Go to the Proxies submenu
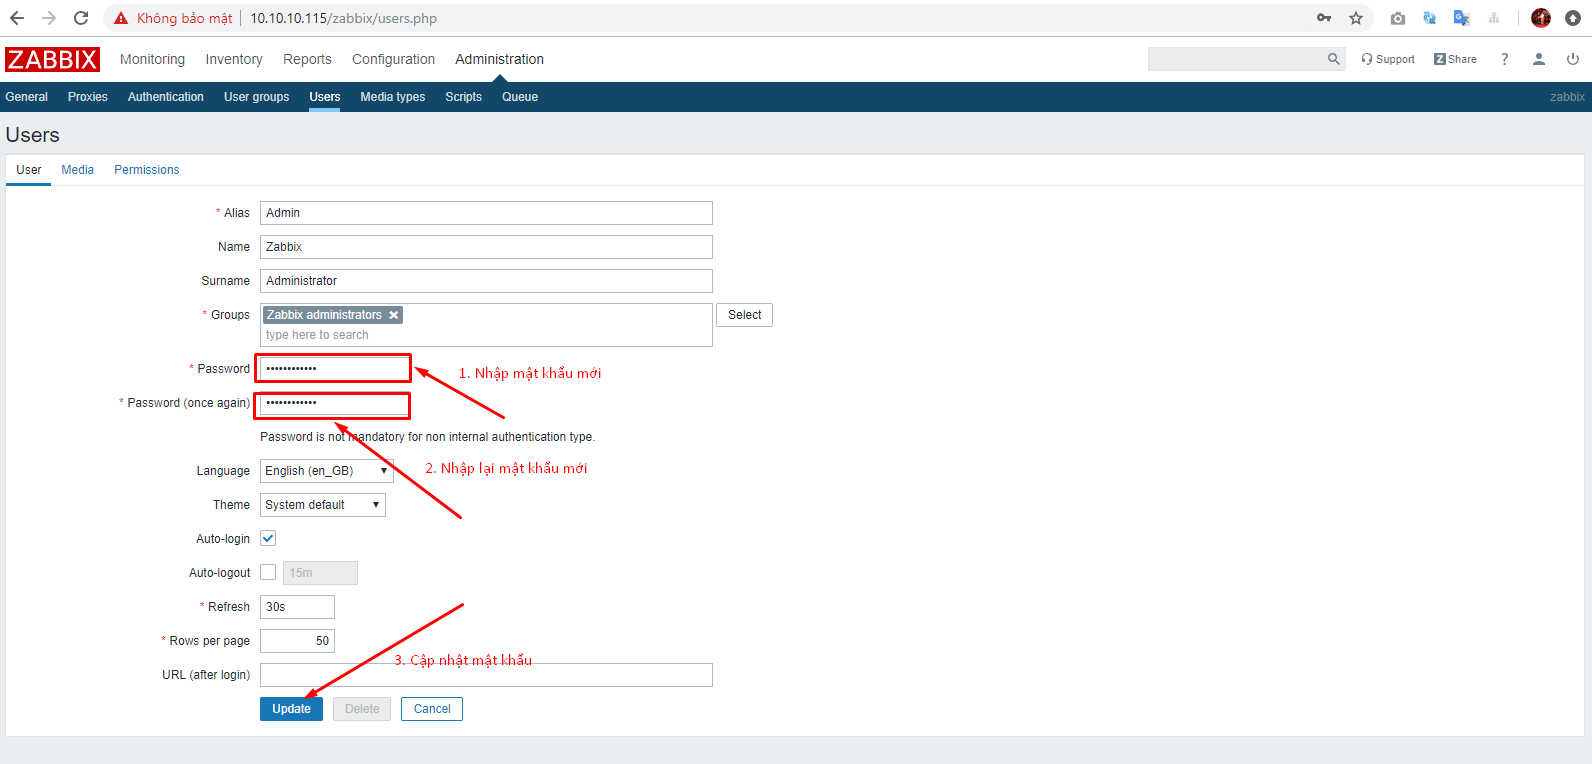The height and width of the screenshot is (764, 1592). (88, 97)
